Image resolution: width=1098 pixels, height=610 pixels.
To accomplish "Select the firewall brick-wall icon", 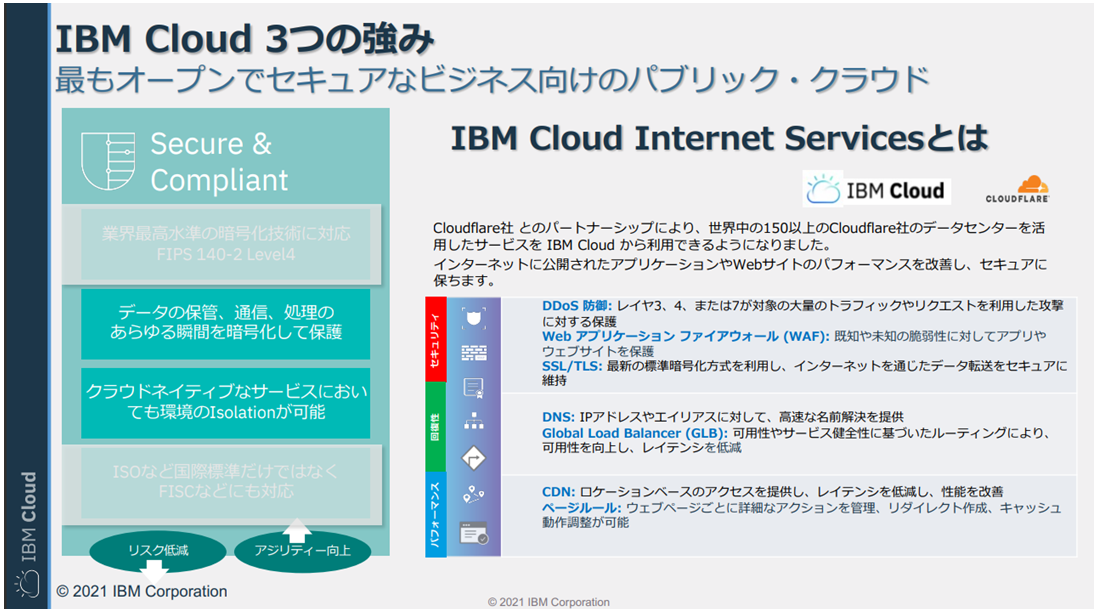I will pos(474,353).
